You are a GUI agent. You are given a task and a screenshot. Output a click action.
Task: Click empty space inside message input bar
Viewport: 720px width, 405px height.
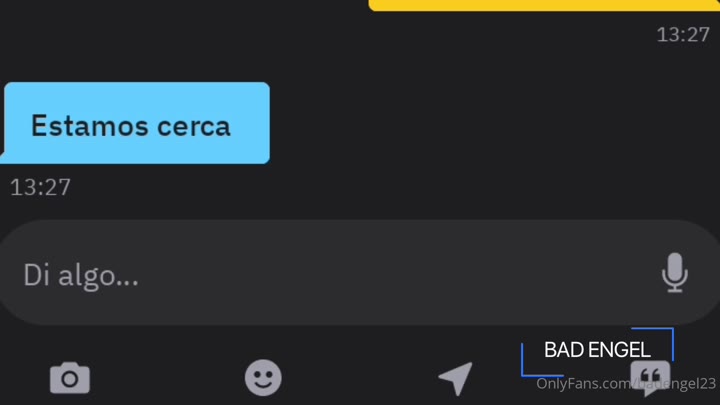pyautogui.click(x=390, y=273)
